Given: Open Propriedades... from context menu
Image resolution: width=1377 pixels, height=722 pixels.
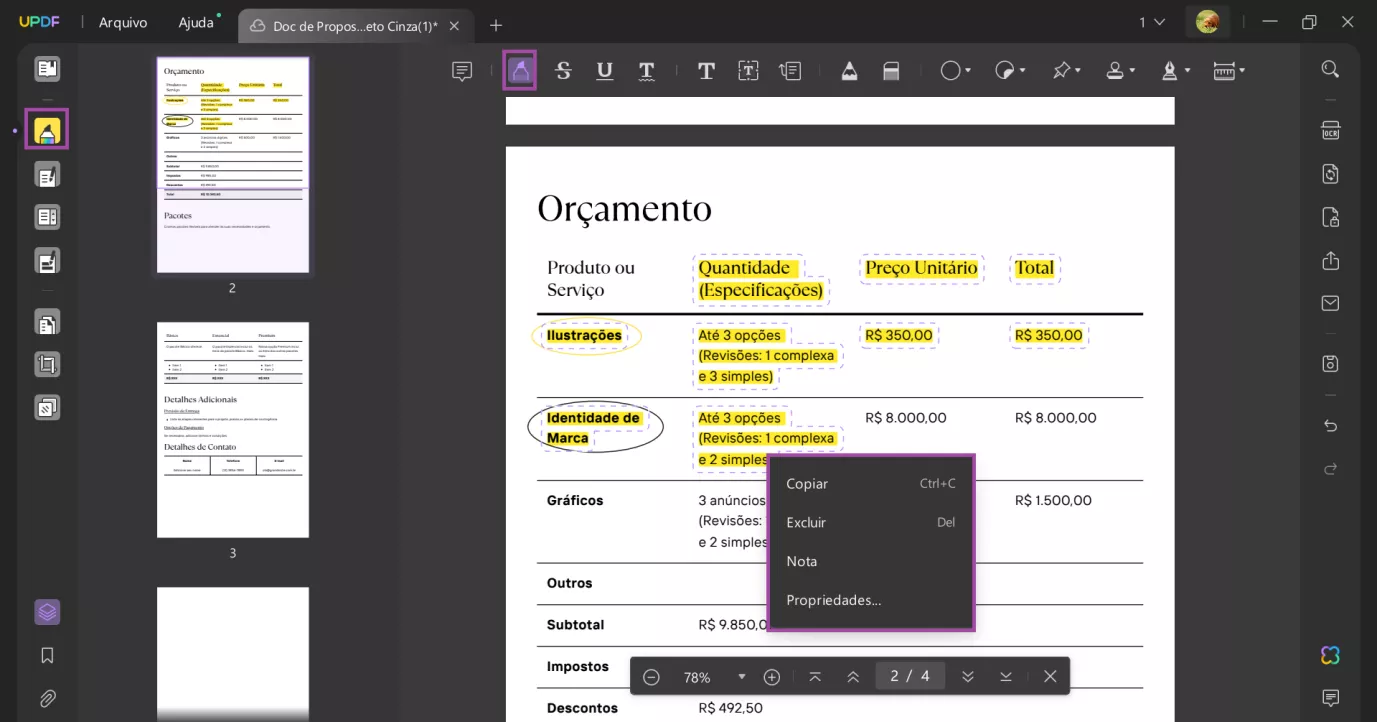Looking at the screenshot, I should click(871, 600).
